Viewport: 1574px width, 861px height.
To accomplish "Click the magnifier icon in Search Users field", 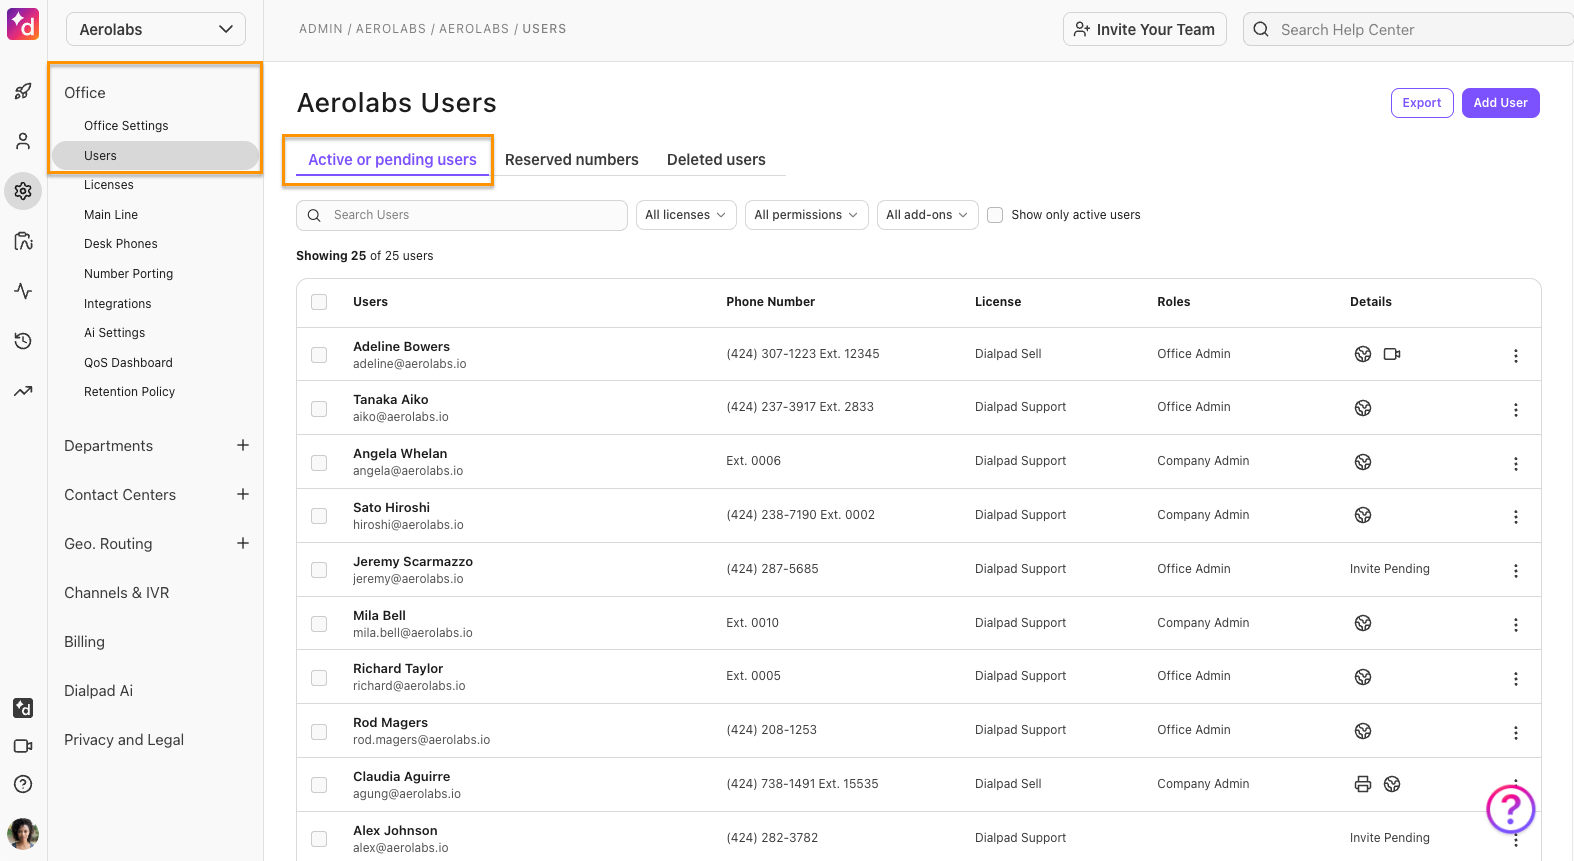I will [314, 215].
